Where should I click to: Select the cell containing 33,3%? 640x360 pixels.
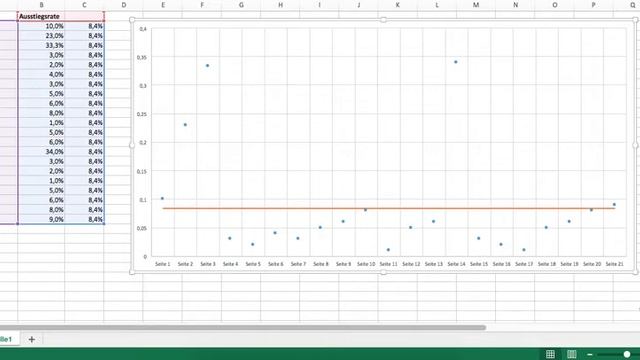click(x=41, y=45)
